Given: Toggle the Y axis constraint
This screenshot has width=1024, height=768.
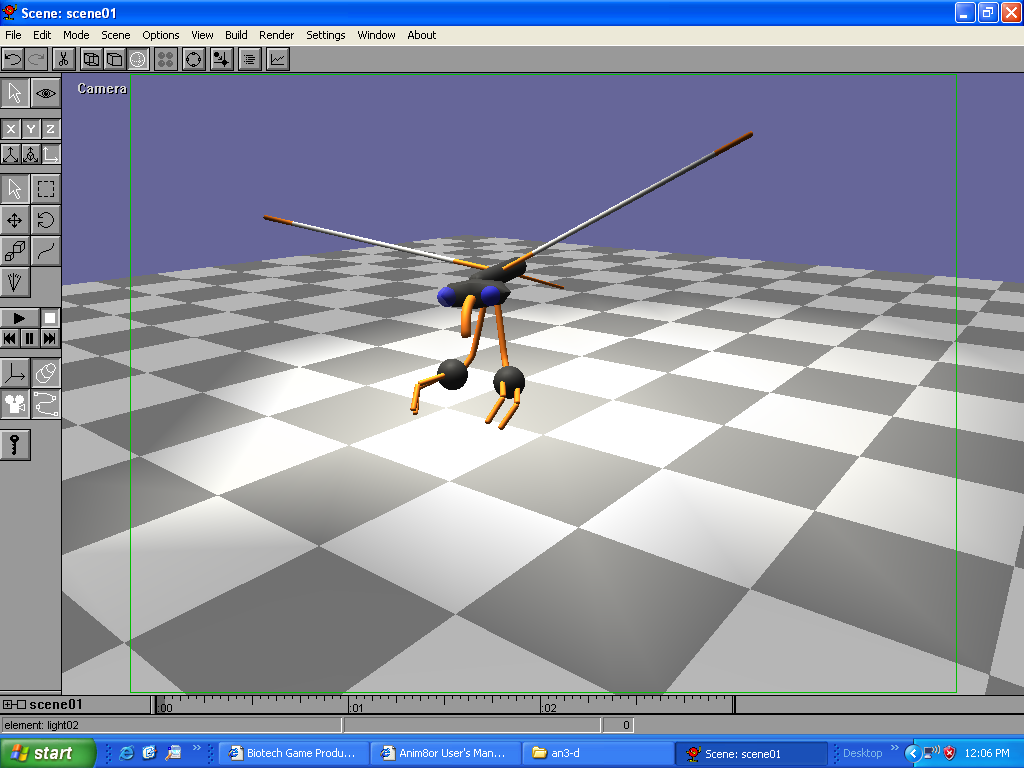Looking at the screenshot, I should (x=31, y=129).
